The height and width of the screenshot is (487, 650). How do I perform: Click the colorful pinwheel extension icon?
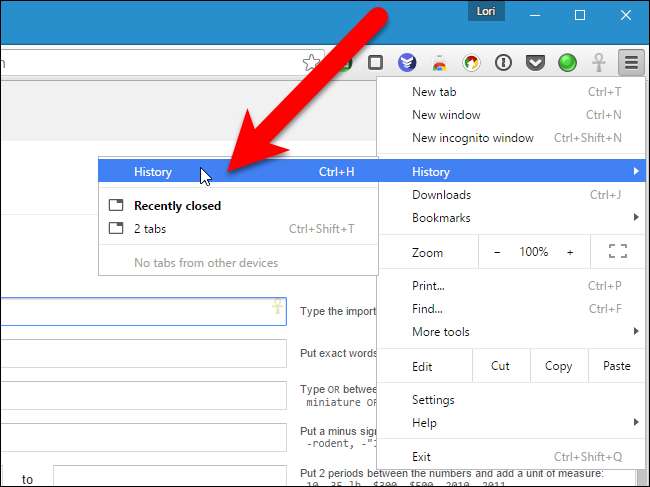[471, 63]
